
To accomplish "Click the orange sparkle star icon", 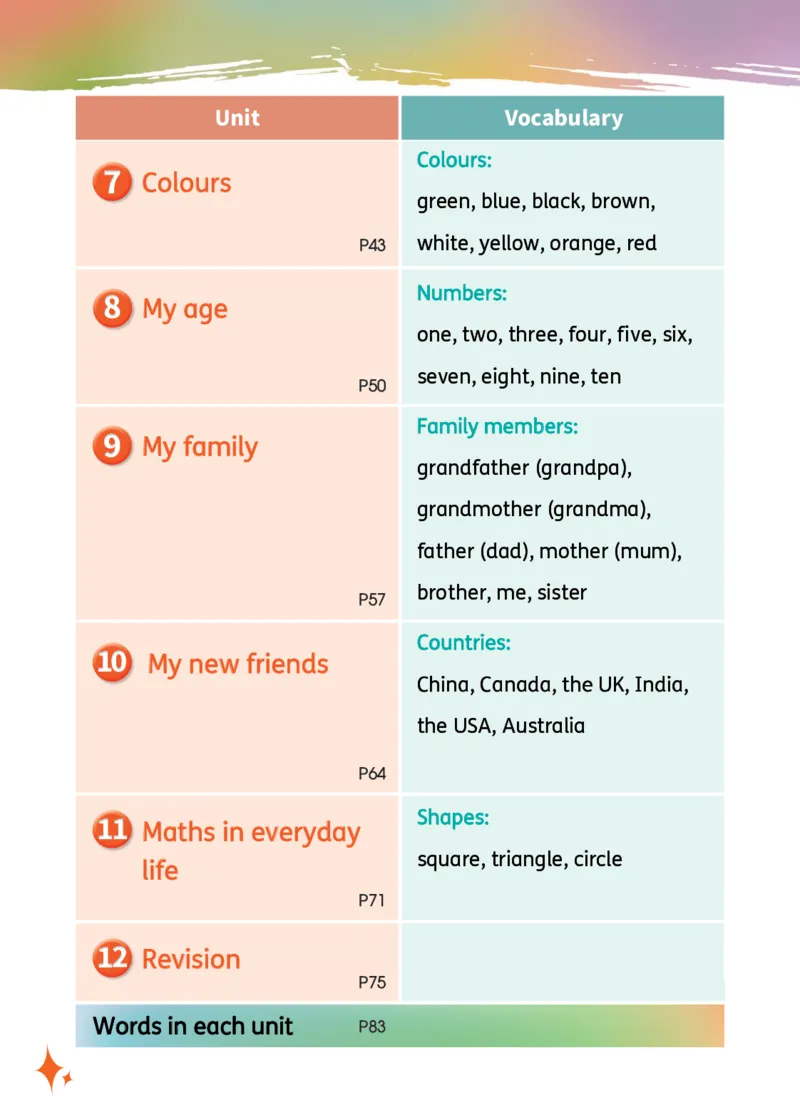I will [54, 1070].
